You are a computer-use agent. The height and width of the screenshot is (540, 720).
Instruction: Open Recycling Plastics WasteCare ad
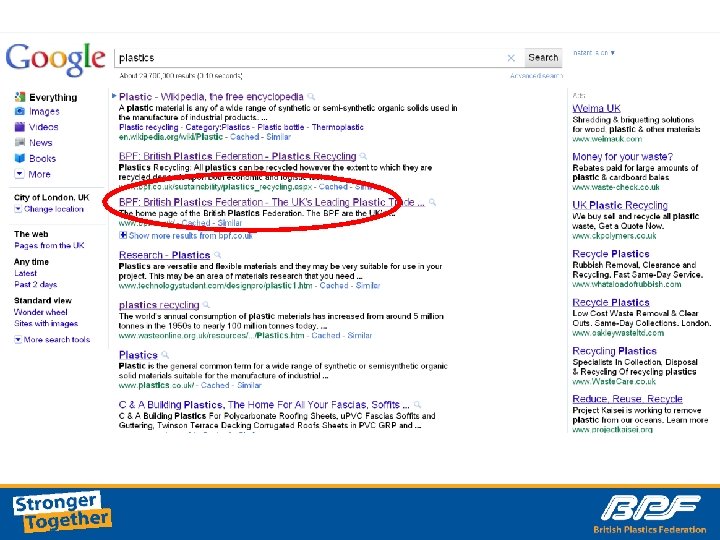click(614, 351)
